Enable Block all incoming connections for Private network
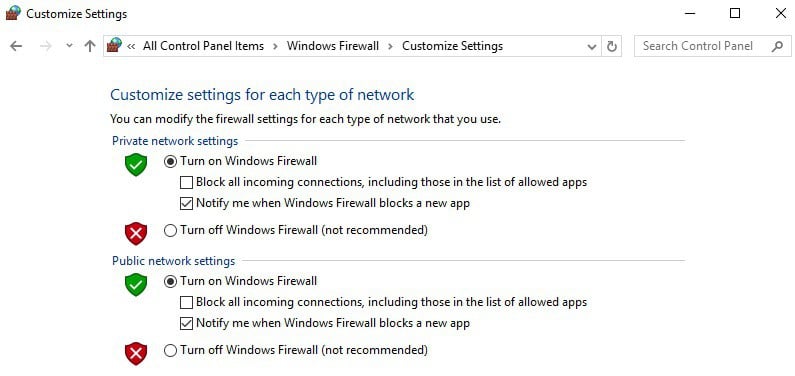Screen dimensions: 795x376 (187, 182)
